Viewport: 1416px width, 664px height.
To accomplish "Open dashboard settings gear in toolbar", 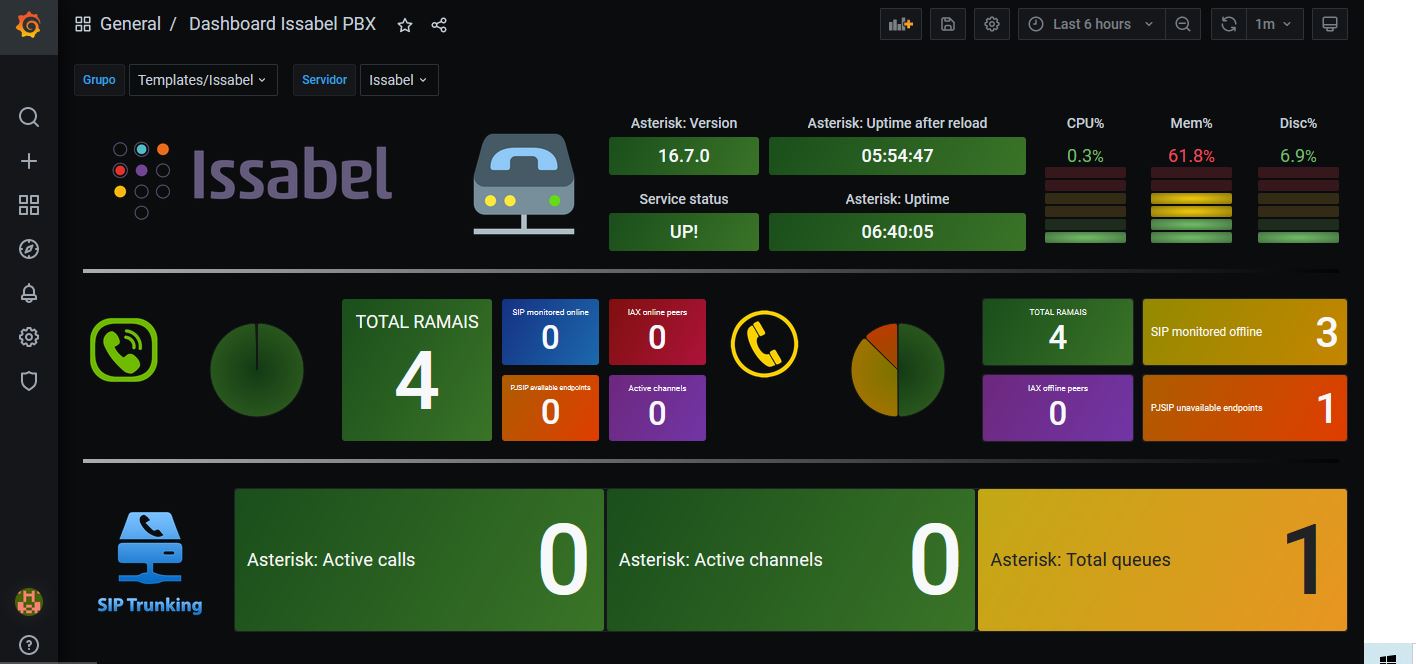I will click(992, 24).
